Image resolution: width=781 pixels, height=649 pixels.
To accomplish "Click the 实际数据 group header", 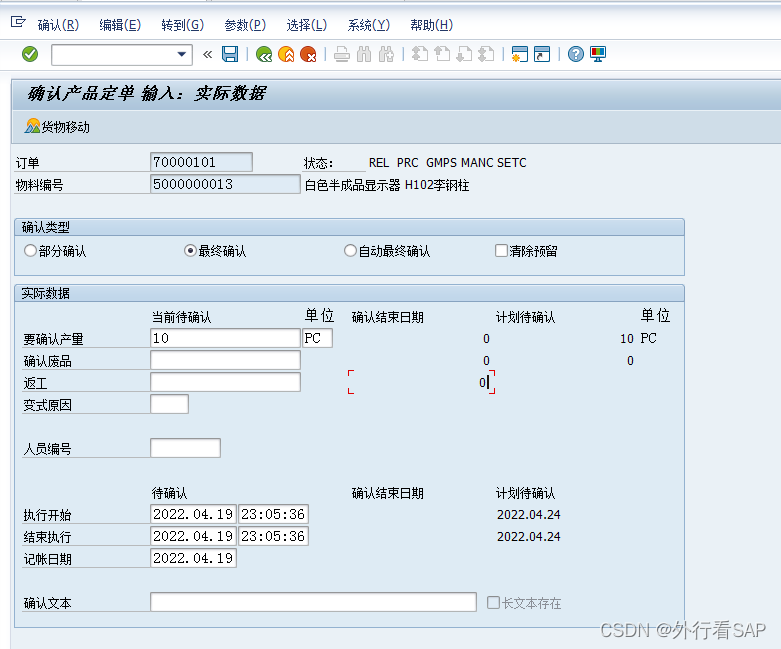I will click(349, 293).
